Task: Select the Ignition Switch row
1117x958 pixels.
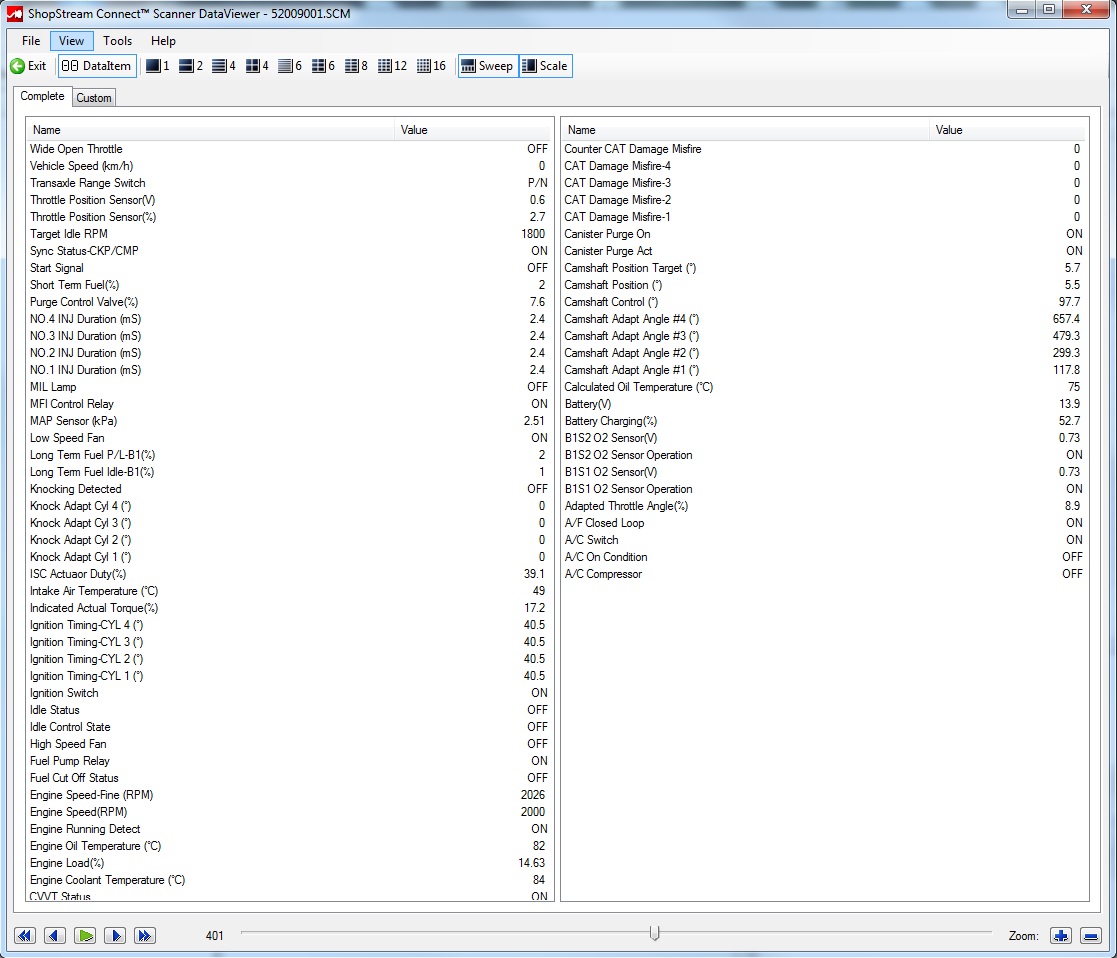Action: coord(289,693)
